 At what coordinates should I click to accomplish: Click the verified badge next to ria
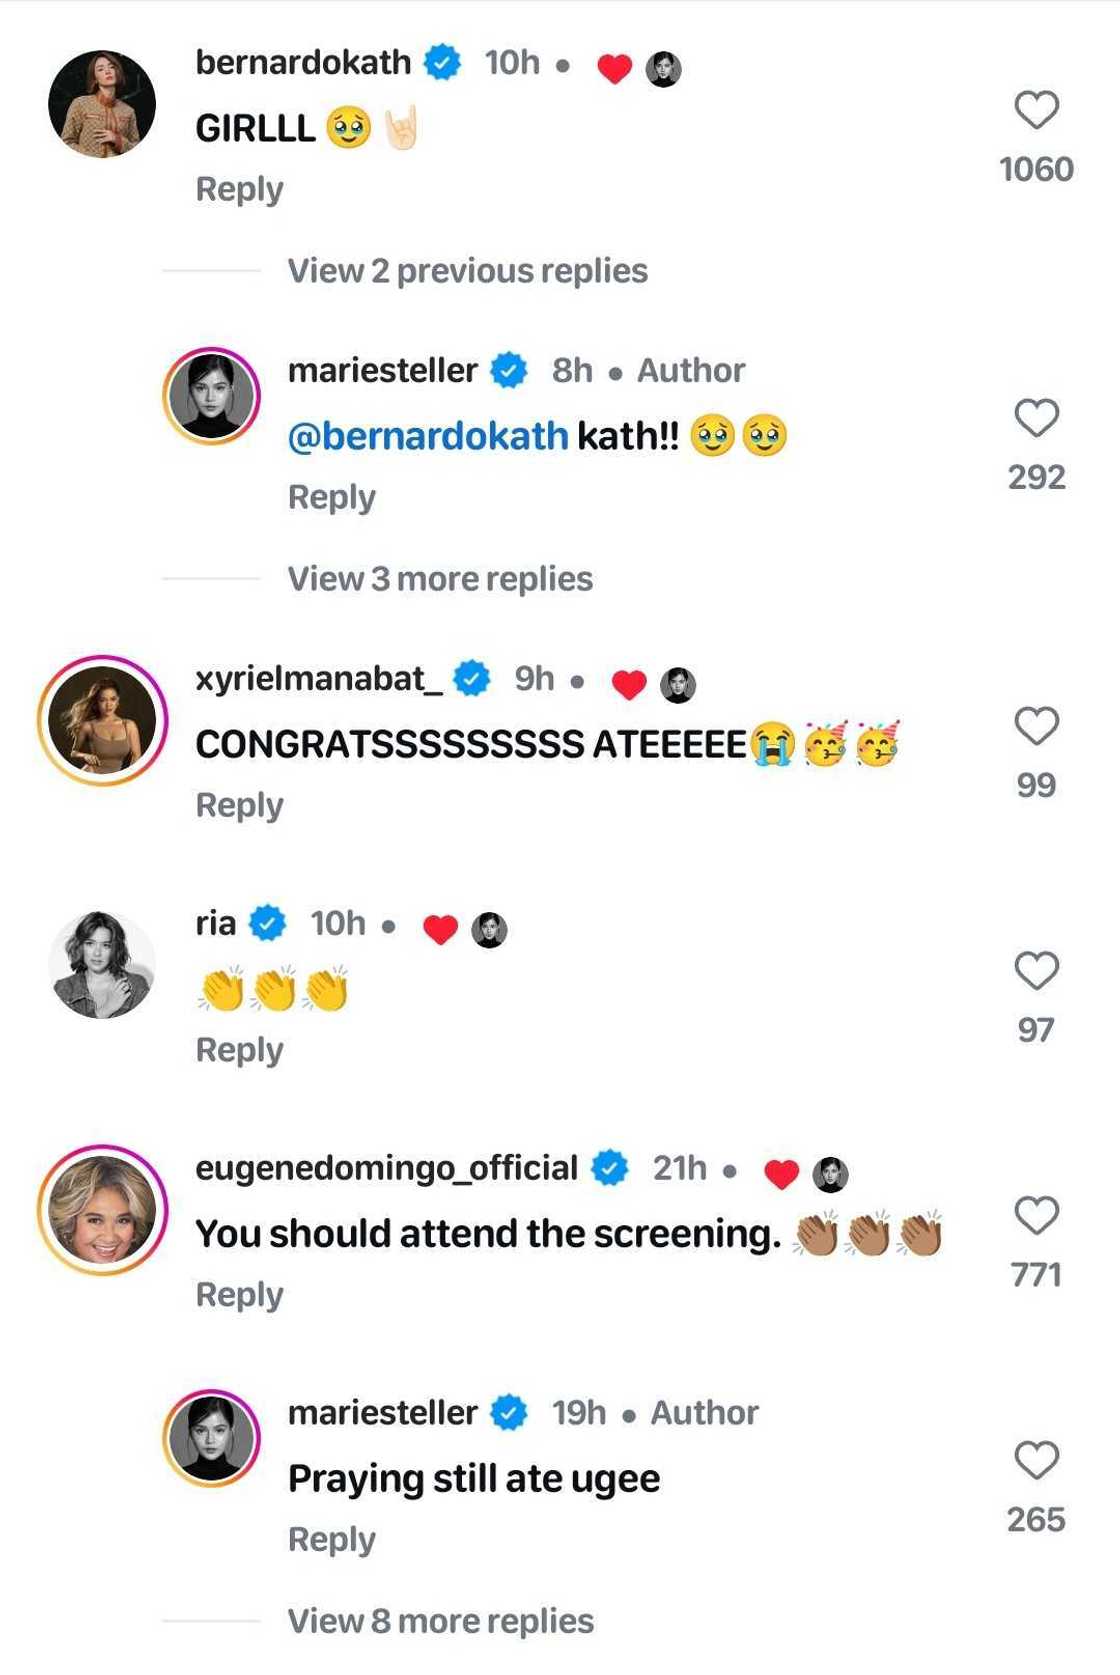267,923
